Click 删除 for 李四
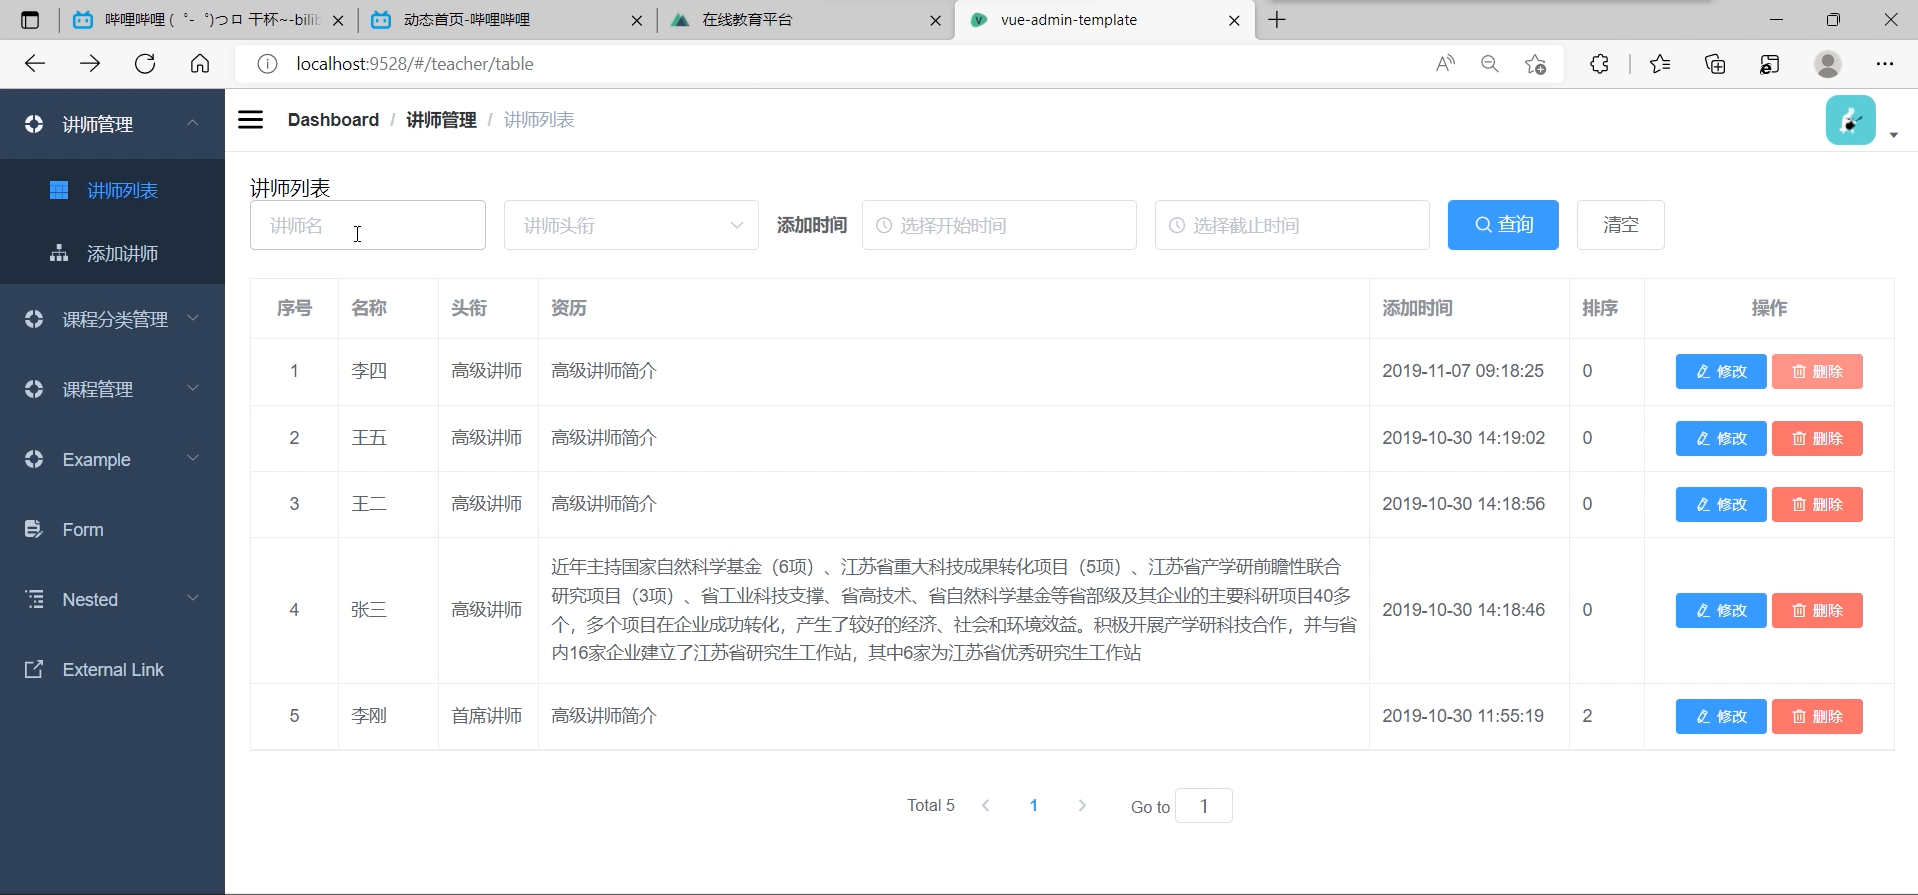 pos(1817,371)
